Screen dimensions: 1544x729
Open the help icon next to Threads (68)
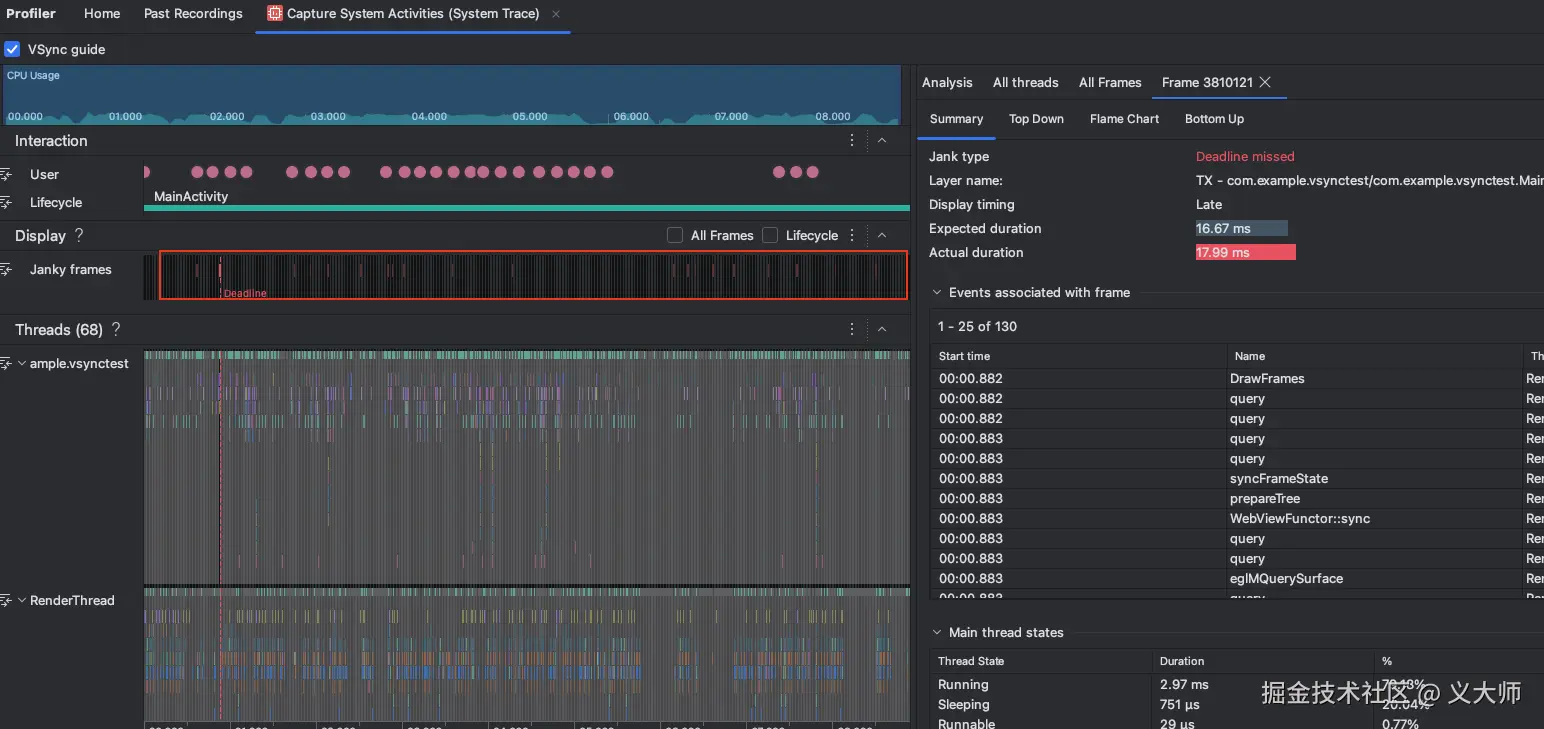click(116, 330)
